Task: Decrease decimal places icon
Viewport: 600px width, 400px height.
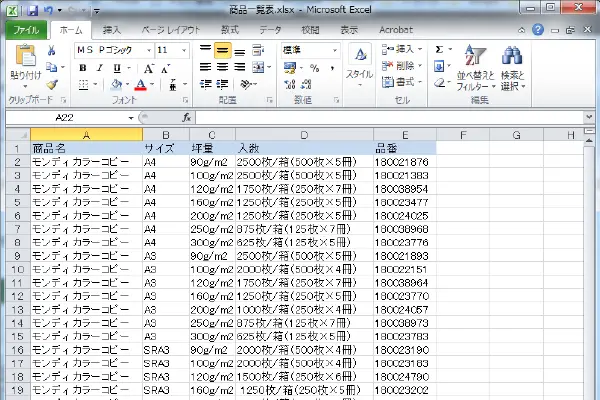Action: (306, 84)
